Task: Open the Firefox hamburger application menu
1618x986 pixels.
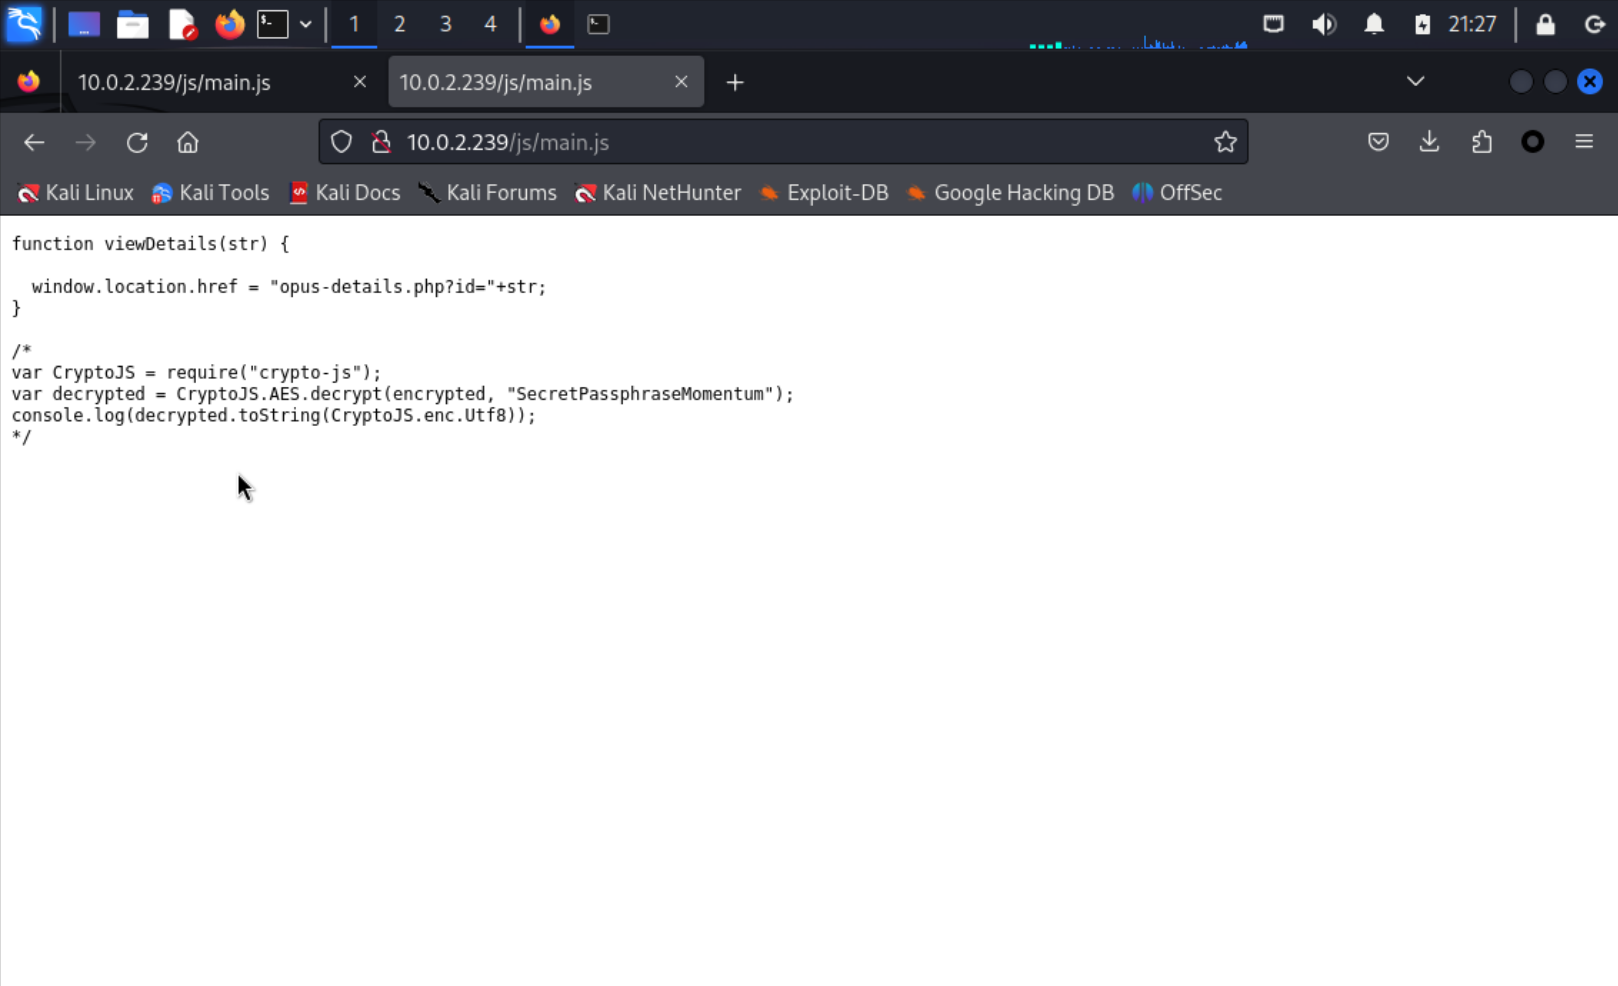Action: pos(1584,142)
